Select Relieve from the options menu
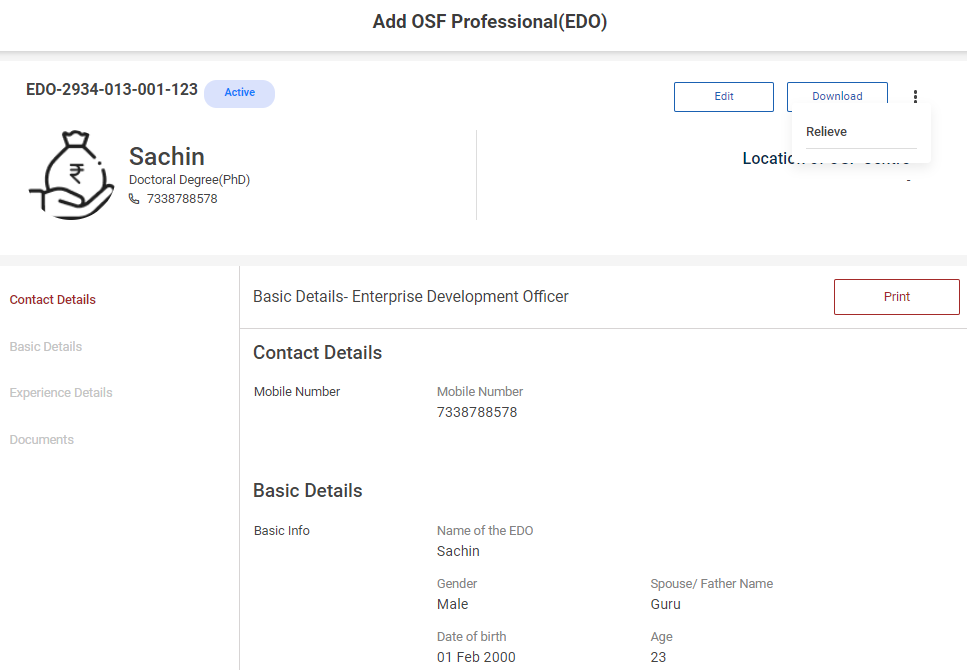The image size is (967, 670). [826, 132]
